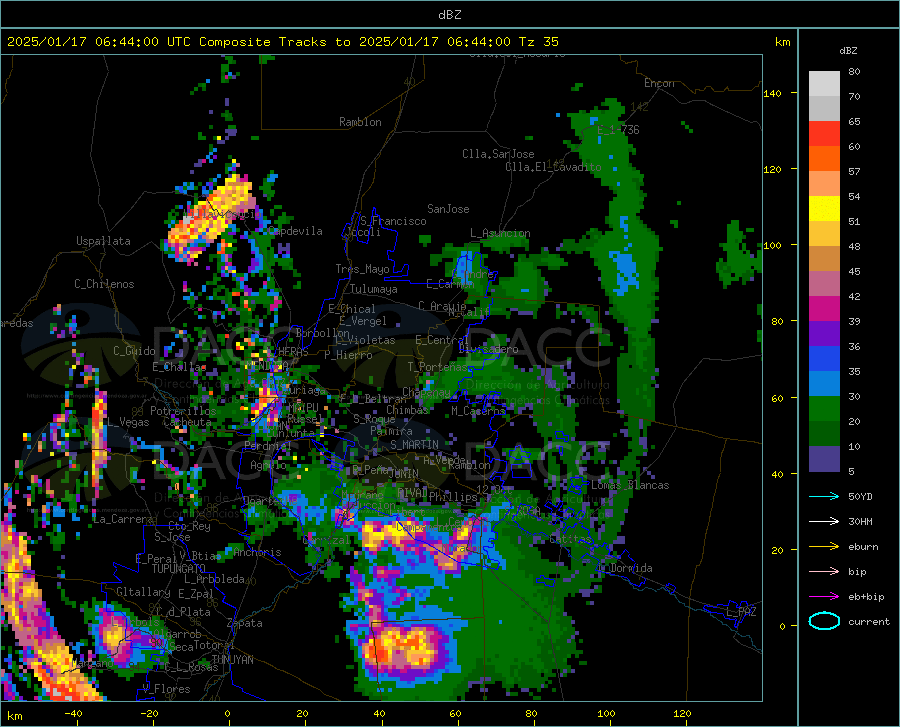Click the SanJose location label
900x727 pixels.
tap(448, 209)
